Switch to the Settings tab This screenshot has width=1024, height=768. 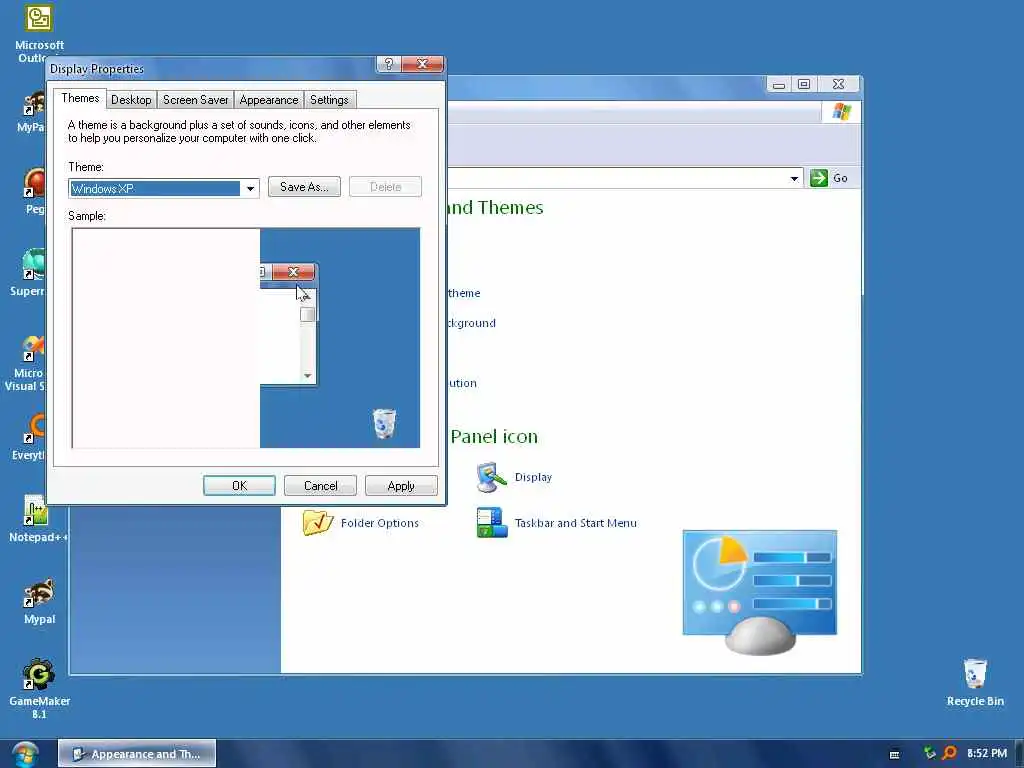[329, 100]
